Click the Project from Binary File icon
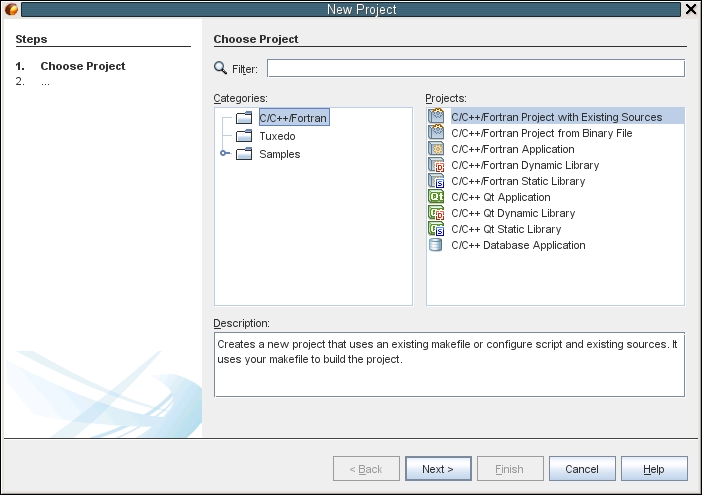This screenshot has width=702, height=495. coord(436,132)
